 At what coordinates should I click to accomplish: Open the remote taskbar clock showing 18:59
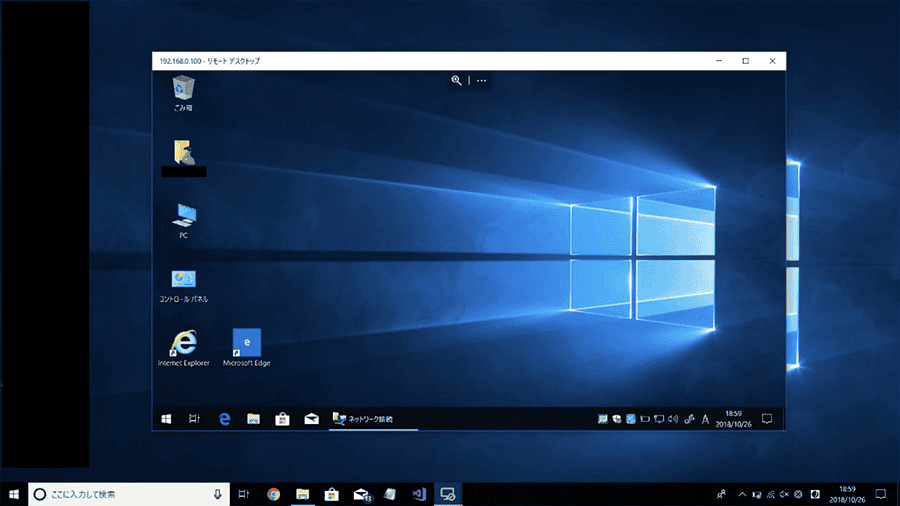734,419
